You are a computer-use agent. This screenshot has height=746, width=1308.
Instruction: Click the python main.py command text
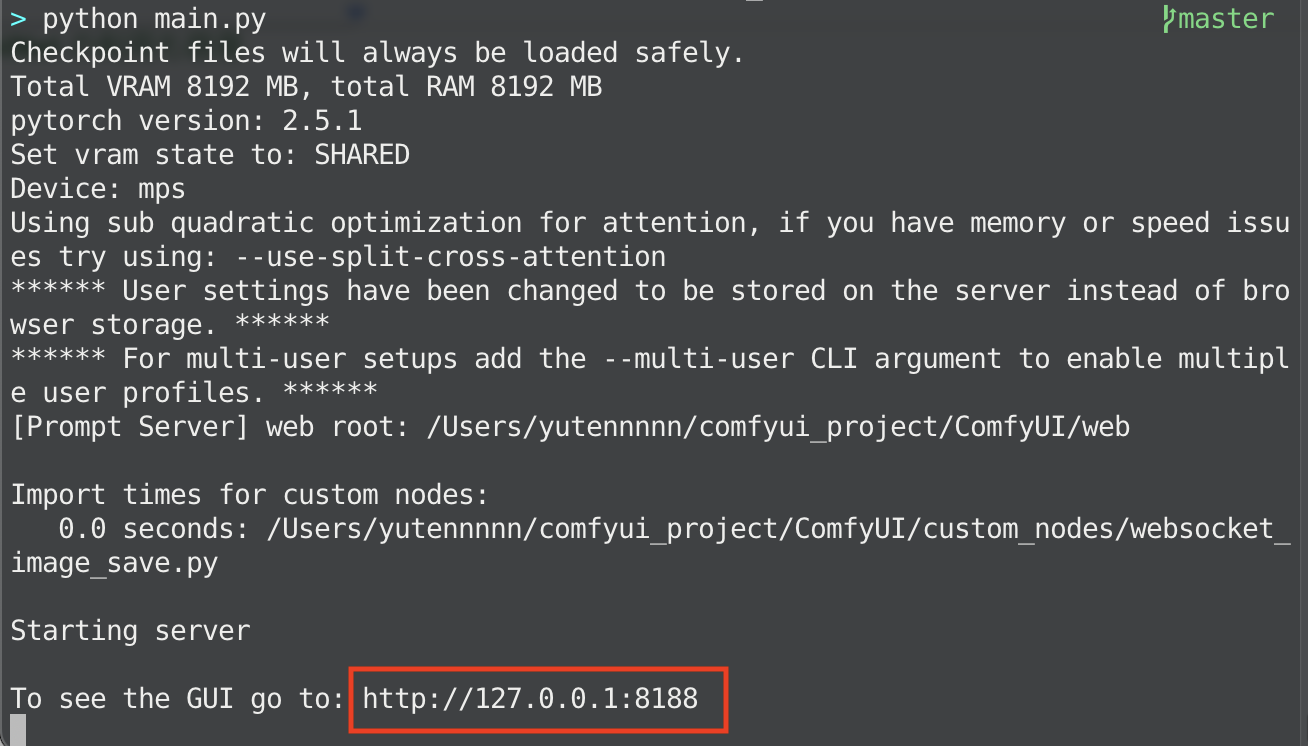pyautogui.click(x=153, y=19)
